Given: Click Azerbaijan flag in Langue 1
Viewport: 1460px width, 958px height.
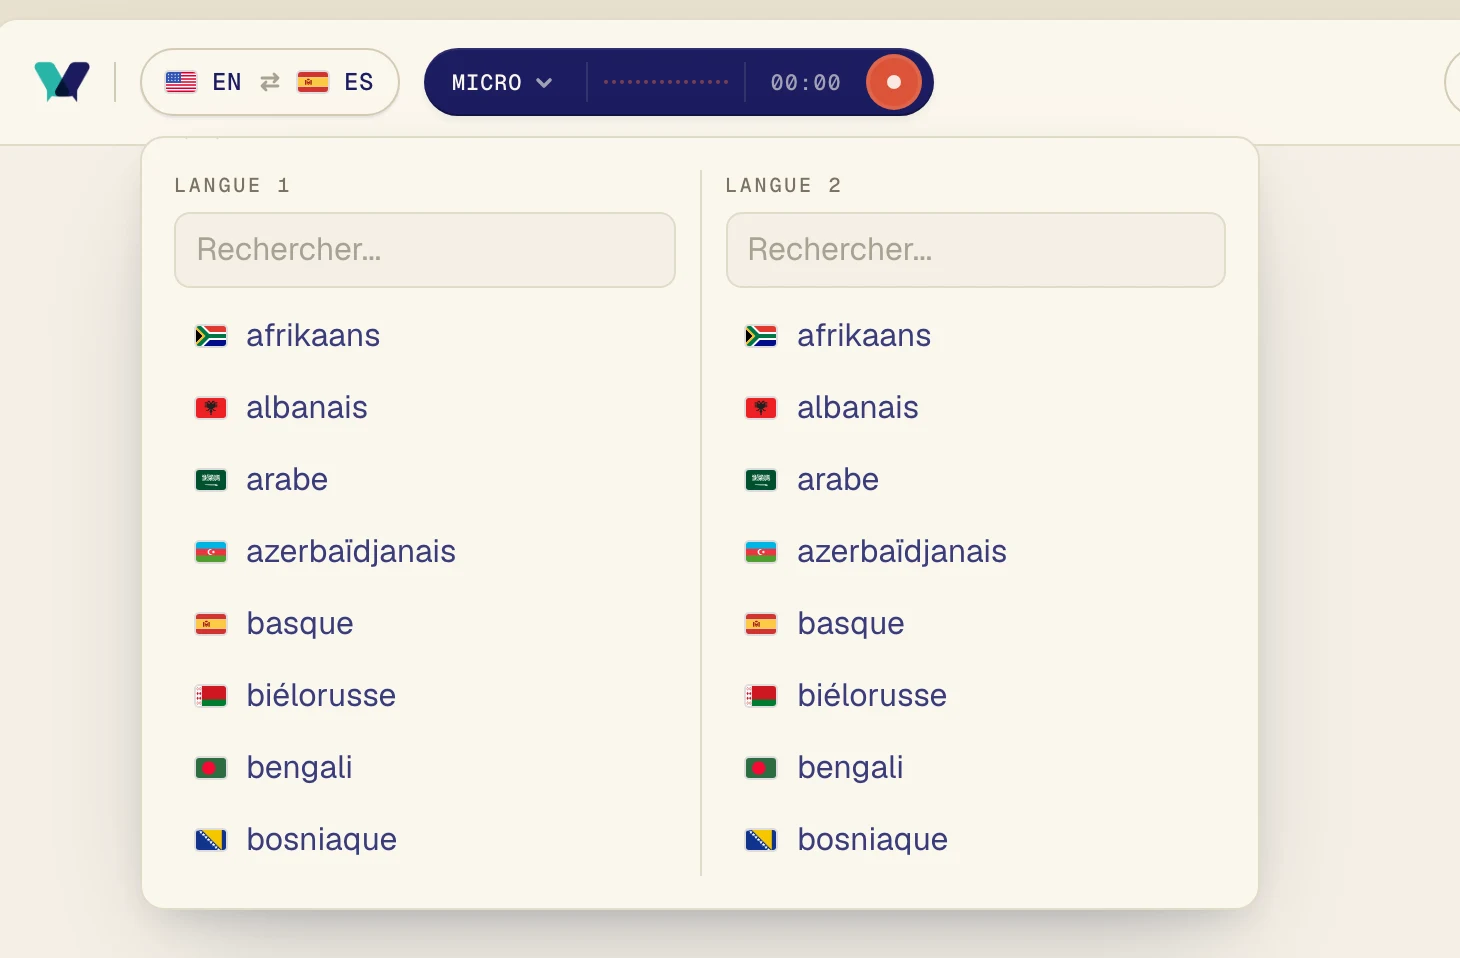Looking at the screenshot, I should pyautogui.click(x=211, y=552).
